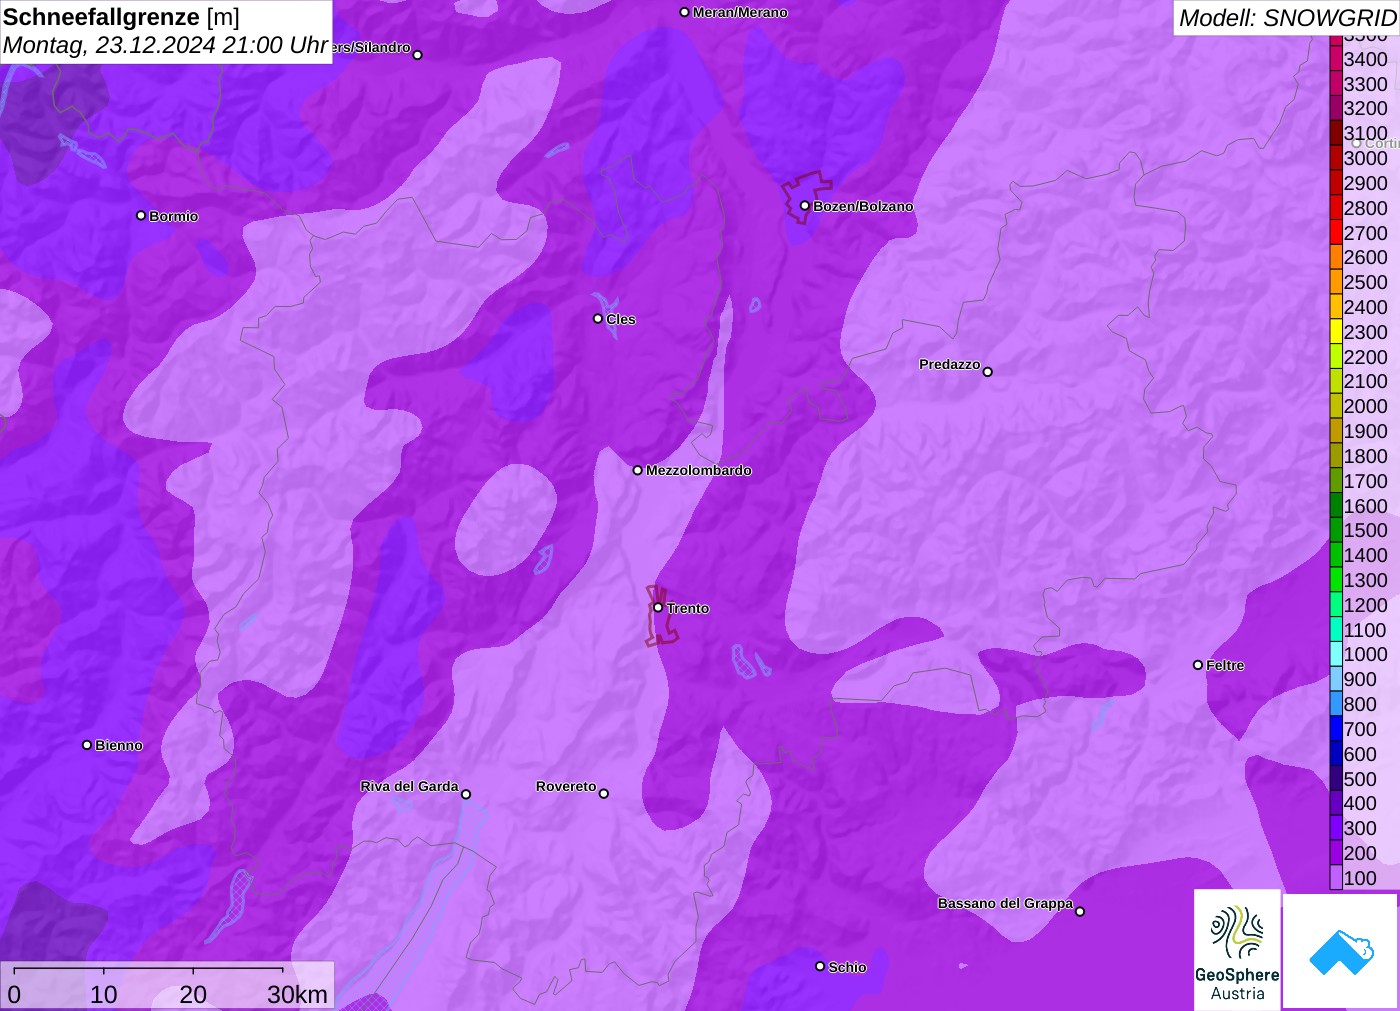Click the 700 m blue legend swatch

coord(1336,729)
